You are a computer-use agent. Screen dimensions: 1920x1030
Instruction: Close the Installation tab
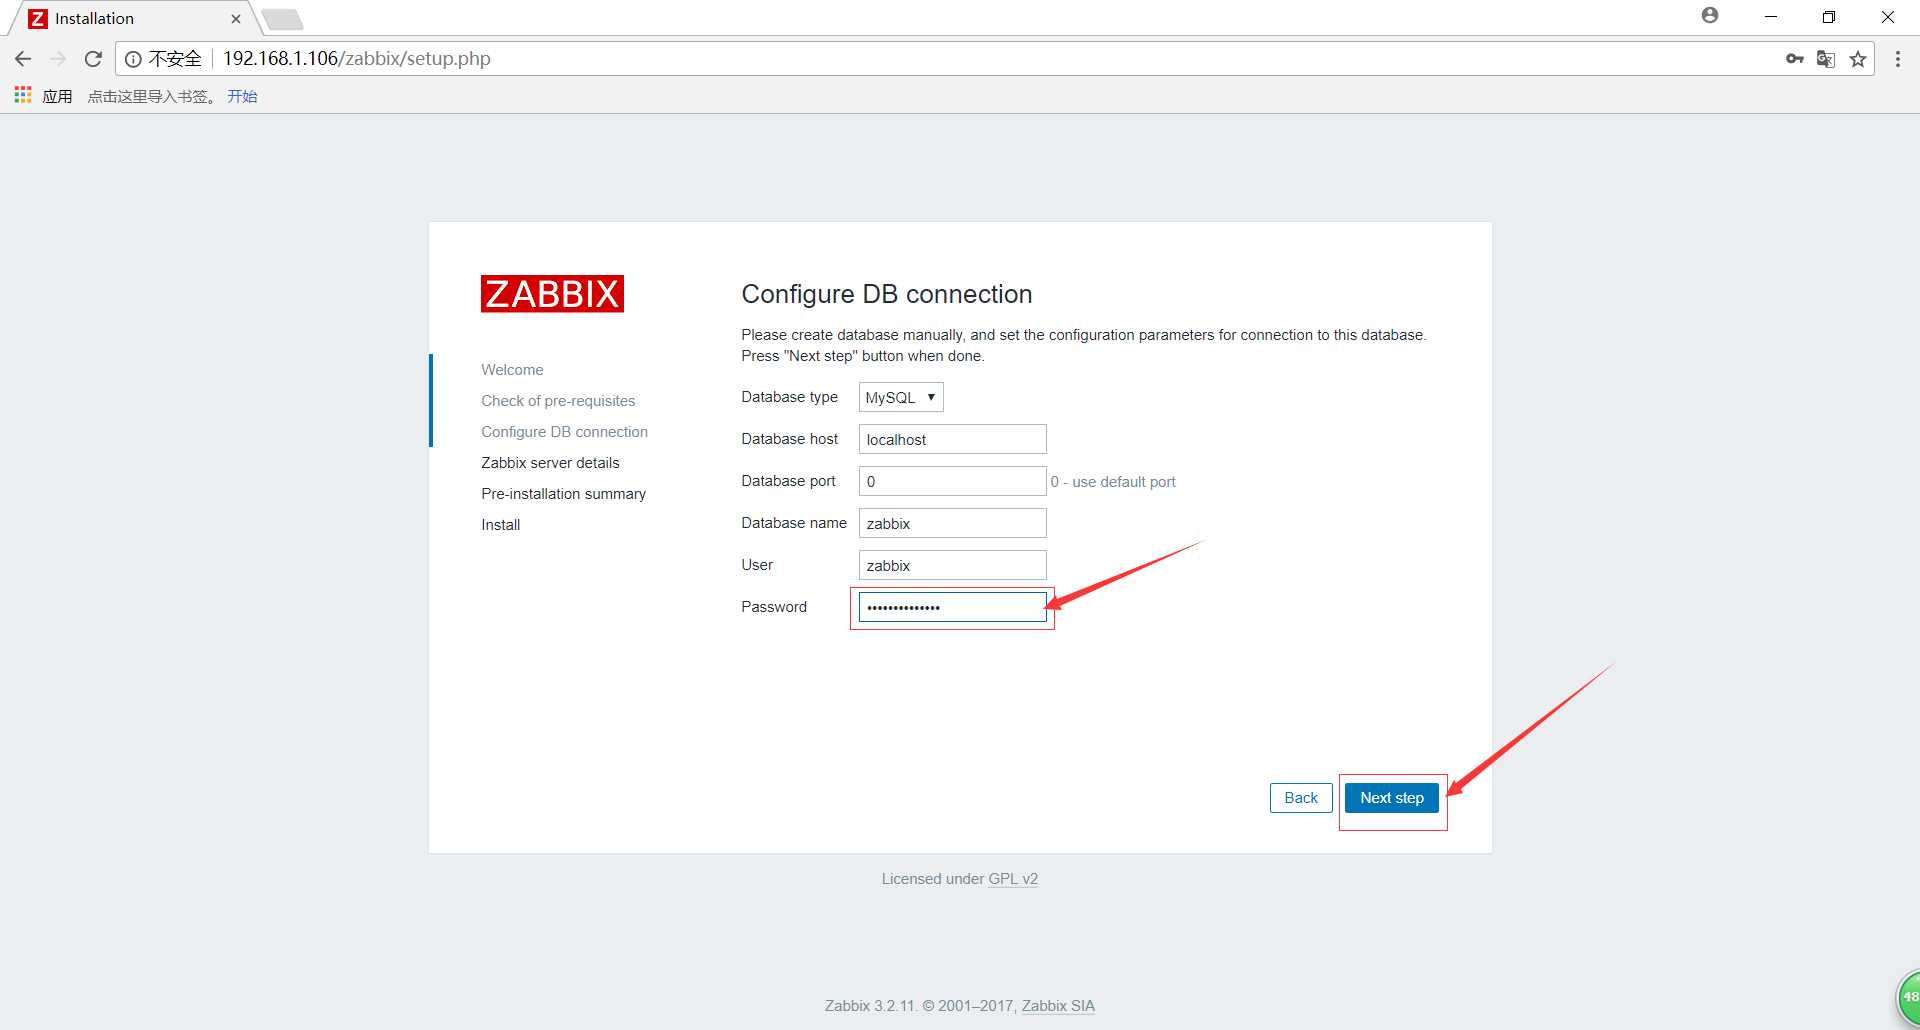tap(236, 18)
